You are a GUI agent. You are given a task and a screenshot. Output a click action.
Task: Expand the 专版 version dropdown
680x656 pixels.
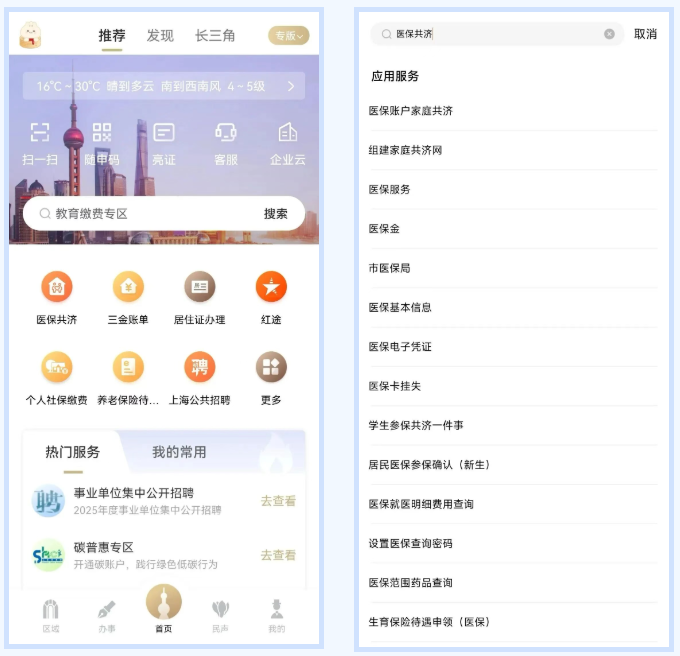[288, 36]
